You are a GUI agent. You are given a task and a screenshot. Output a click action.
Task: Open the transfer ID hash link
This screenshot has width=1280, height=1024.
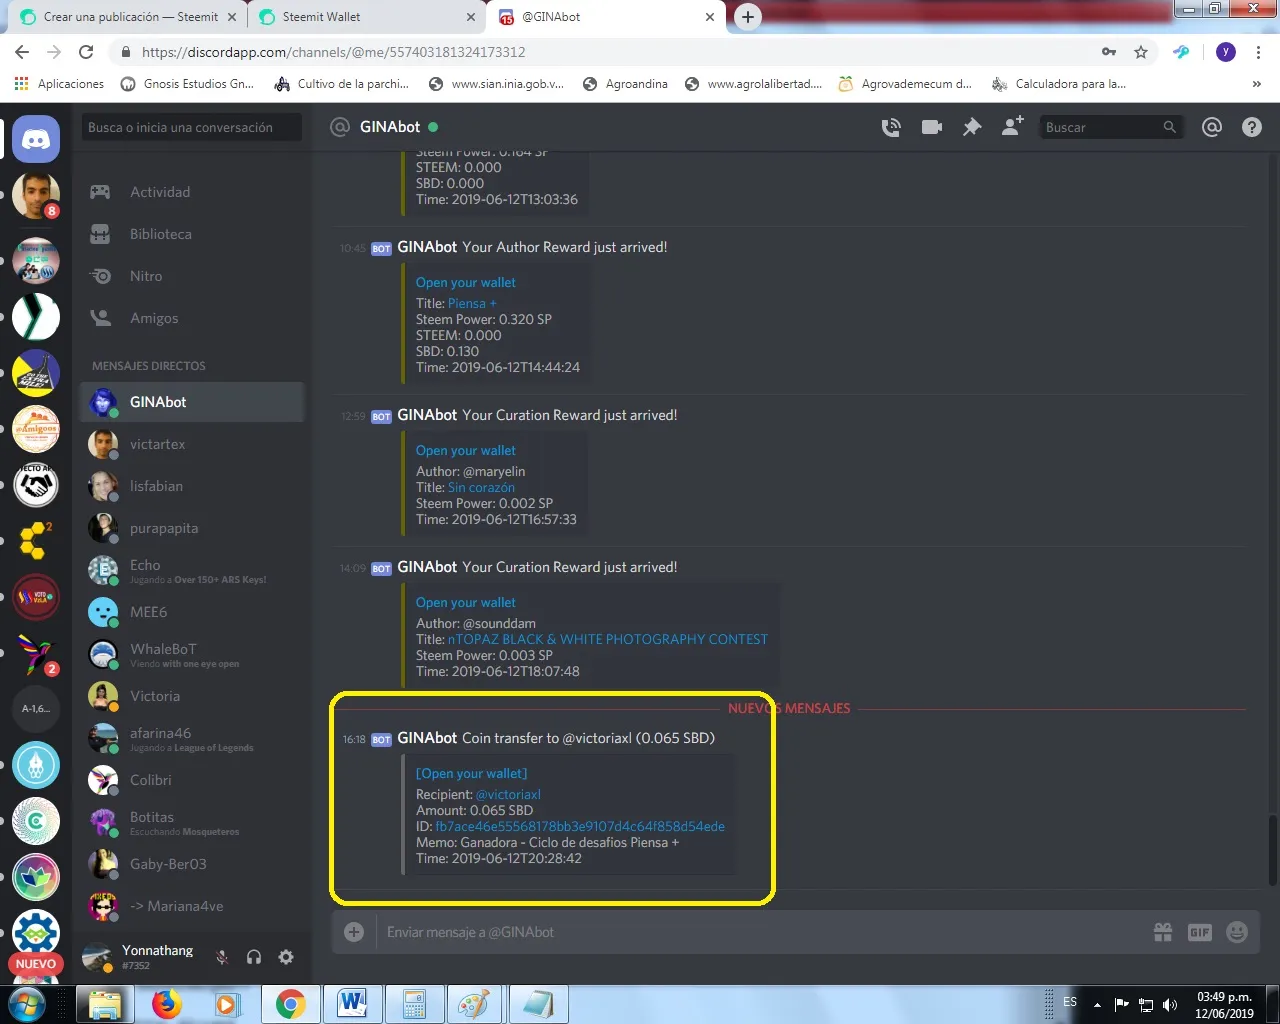(x=580, y=826)
